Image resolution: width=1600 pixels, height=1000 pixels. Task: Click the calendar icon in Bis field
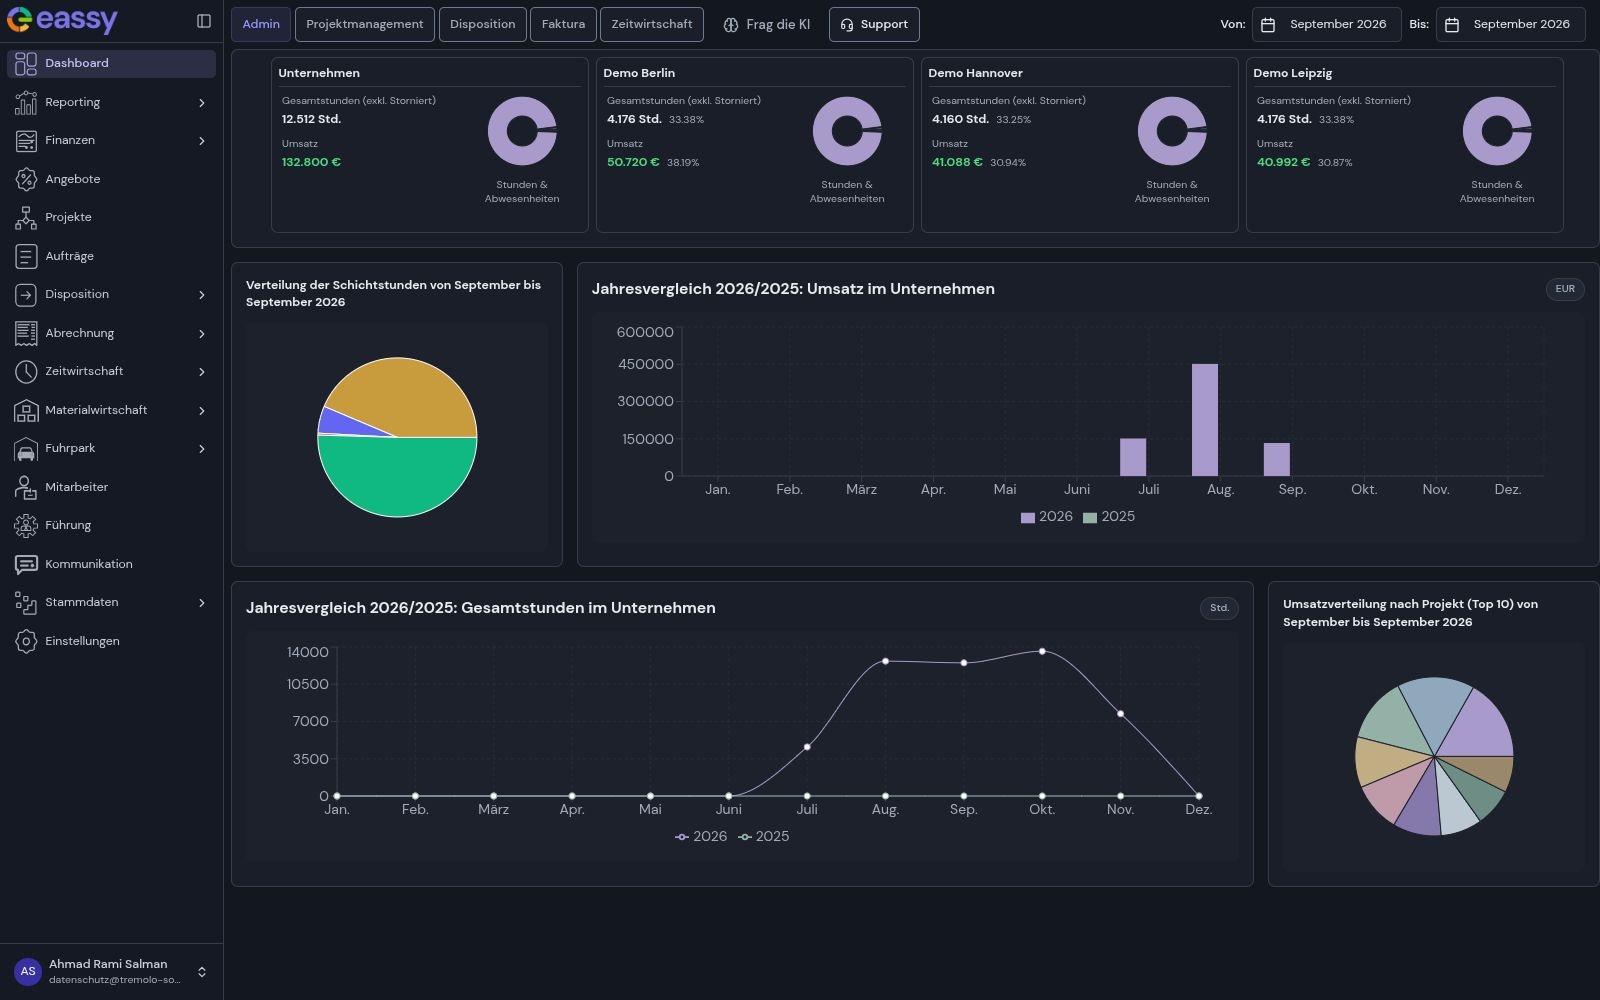[1452, 24]
